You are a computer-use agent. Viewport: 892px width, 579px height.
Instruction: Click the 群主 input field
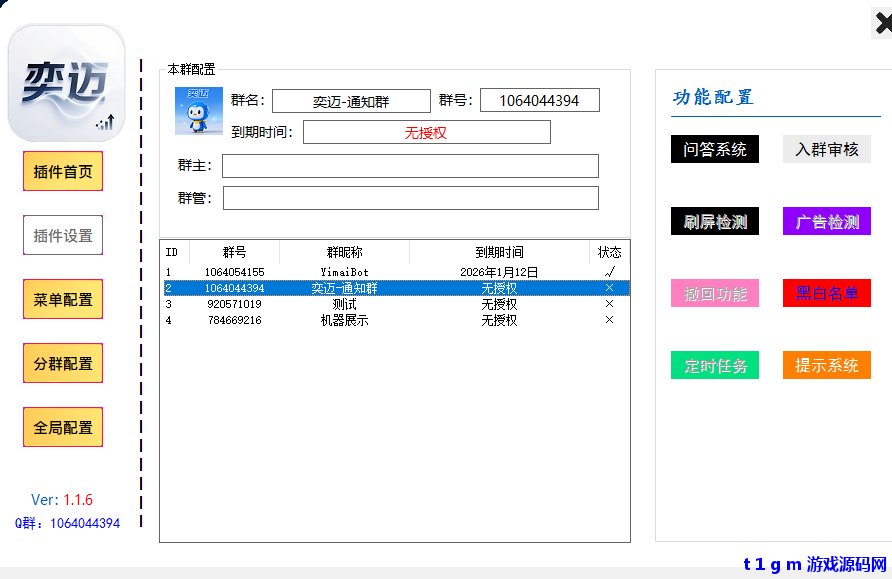pyautogui.click(x=410, y=166)
